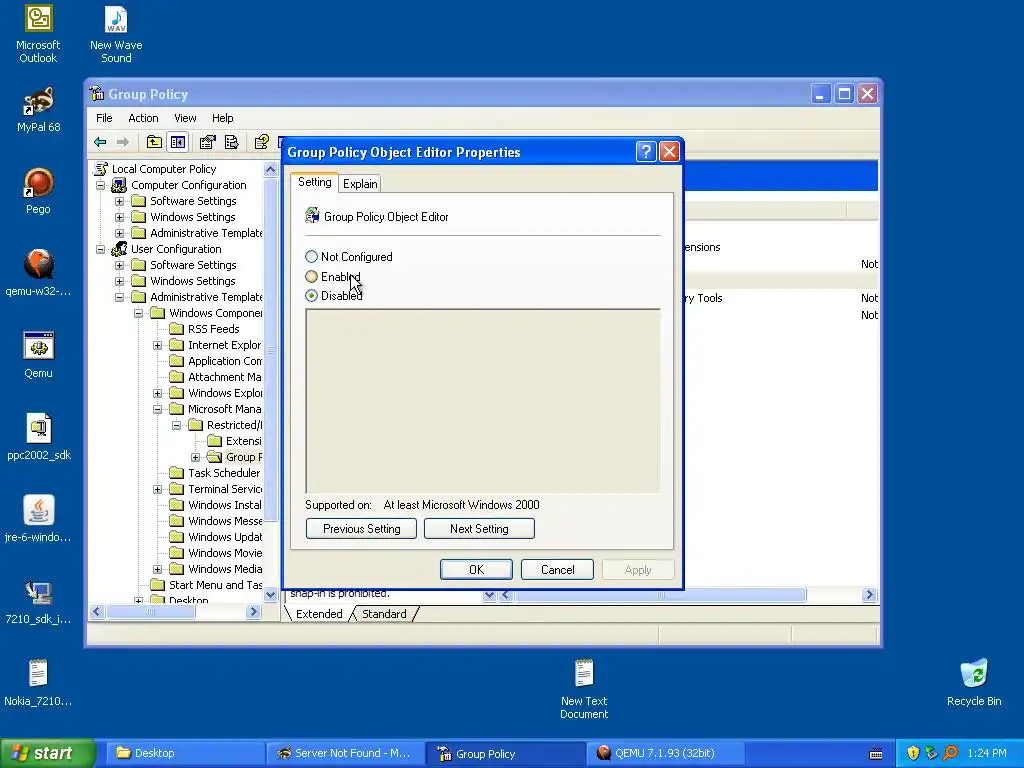Select the jre-6-windows installer icon
1024x768 pixels.
coord(38,519)
